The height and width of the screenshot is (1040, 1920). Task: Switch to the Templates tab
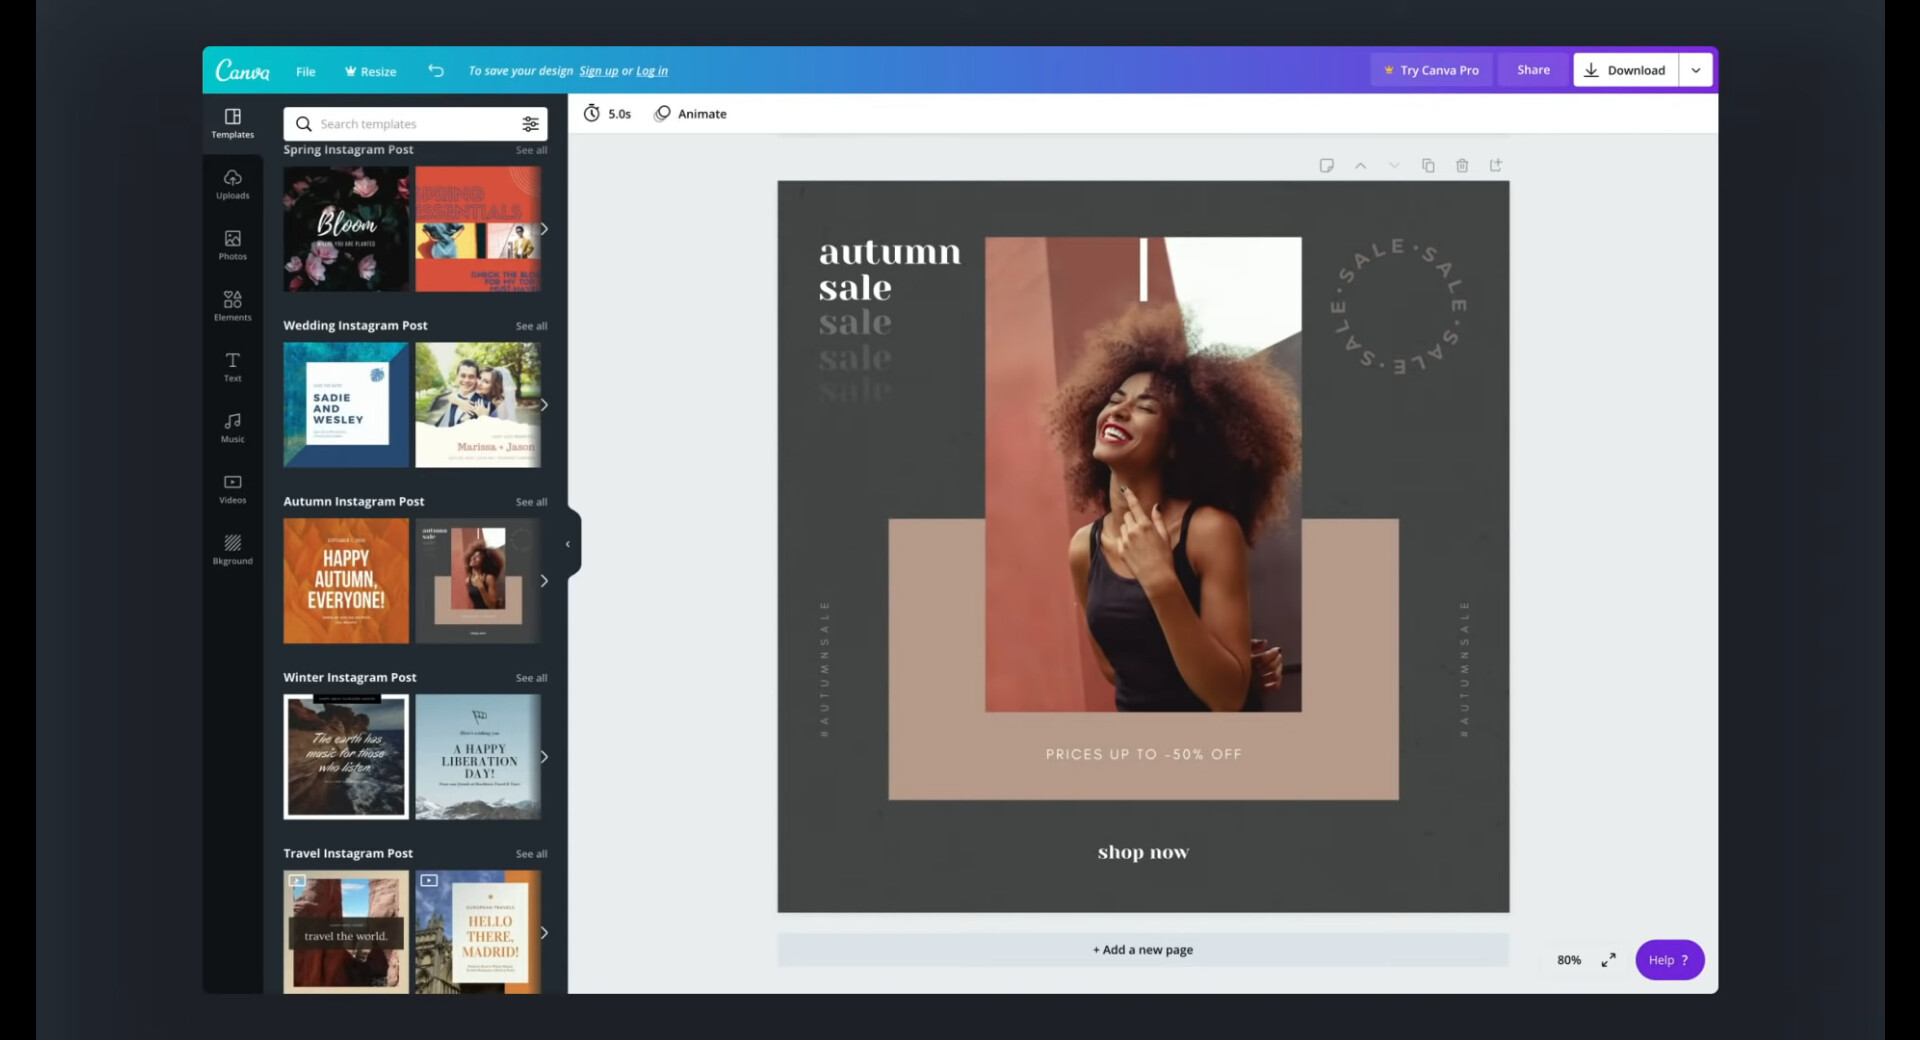click(x=232, y=123)
